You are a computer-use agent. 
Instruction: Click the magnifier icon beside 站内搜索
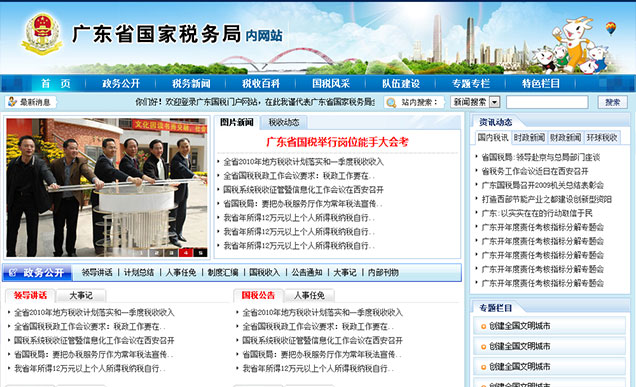(x=391, y=103)
